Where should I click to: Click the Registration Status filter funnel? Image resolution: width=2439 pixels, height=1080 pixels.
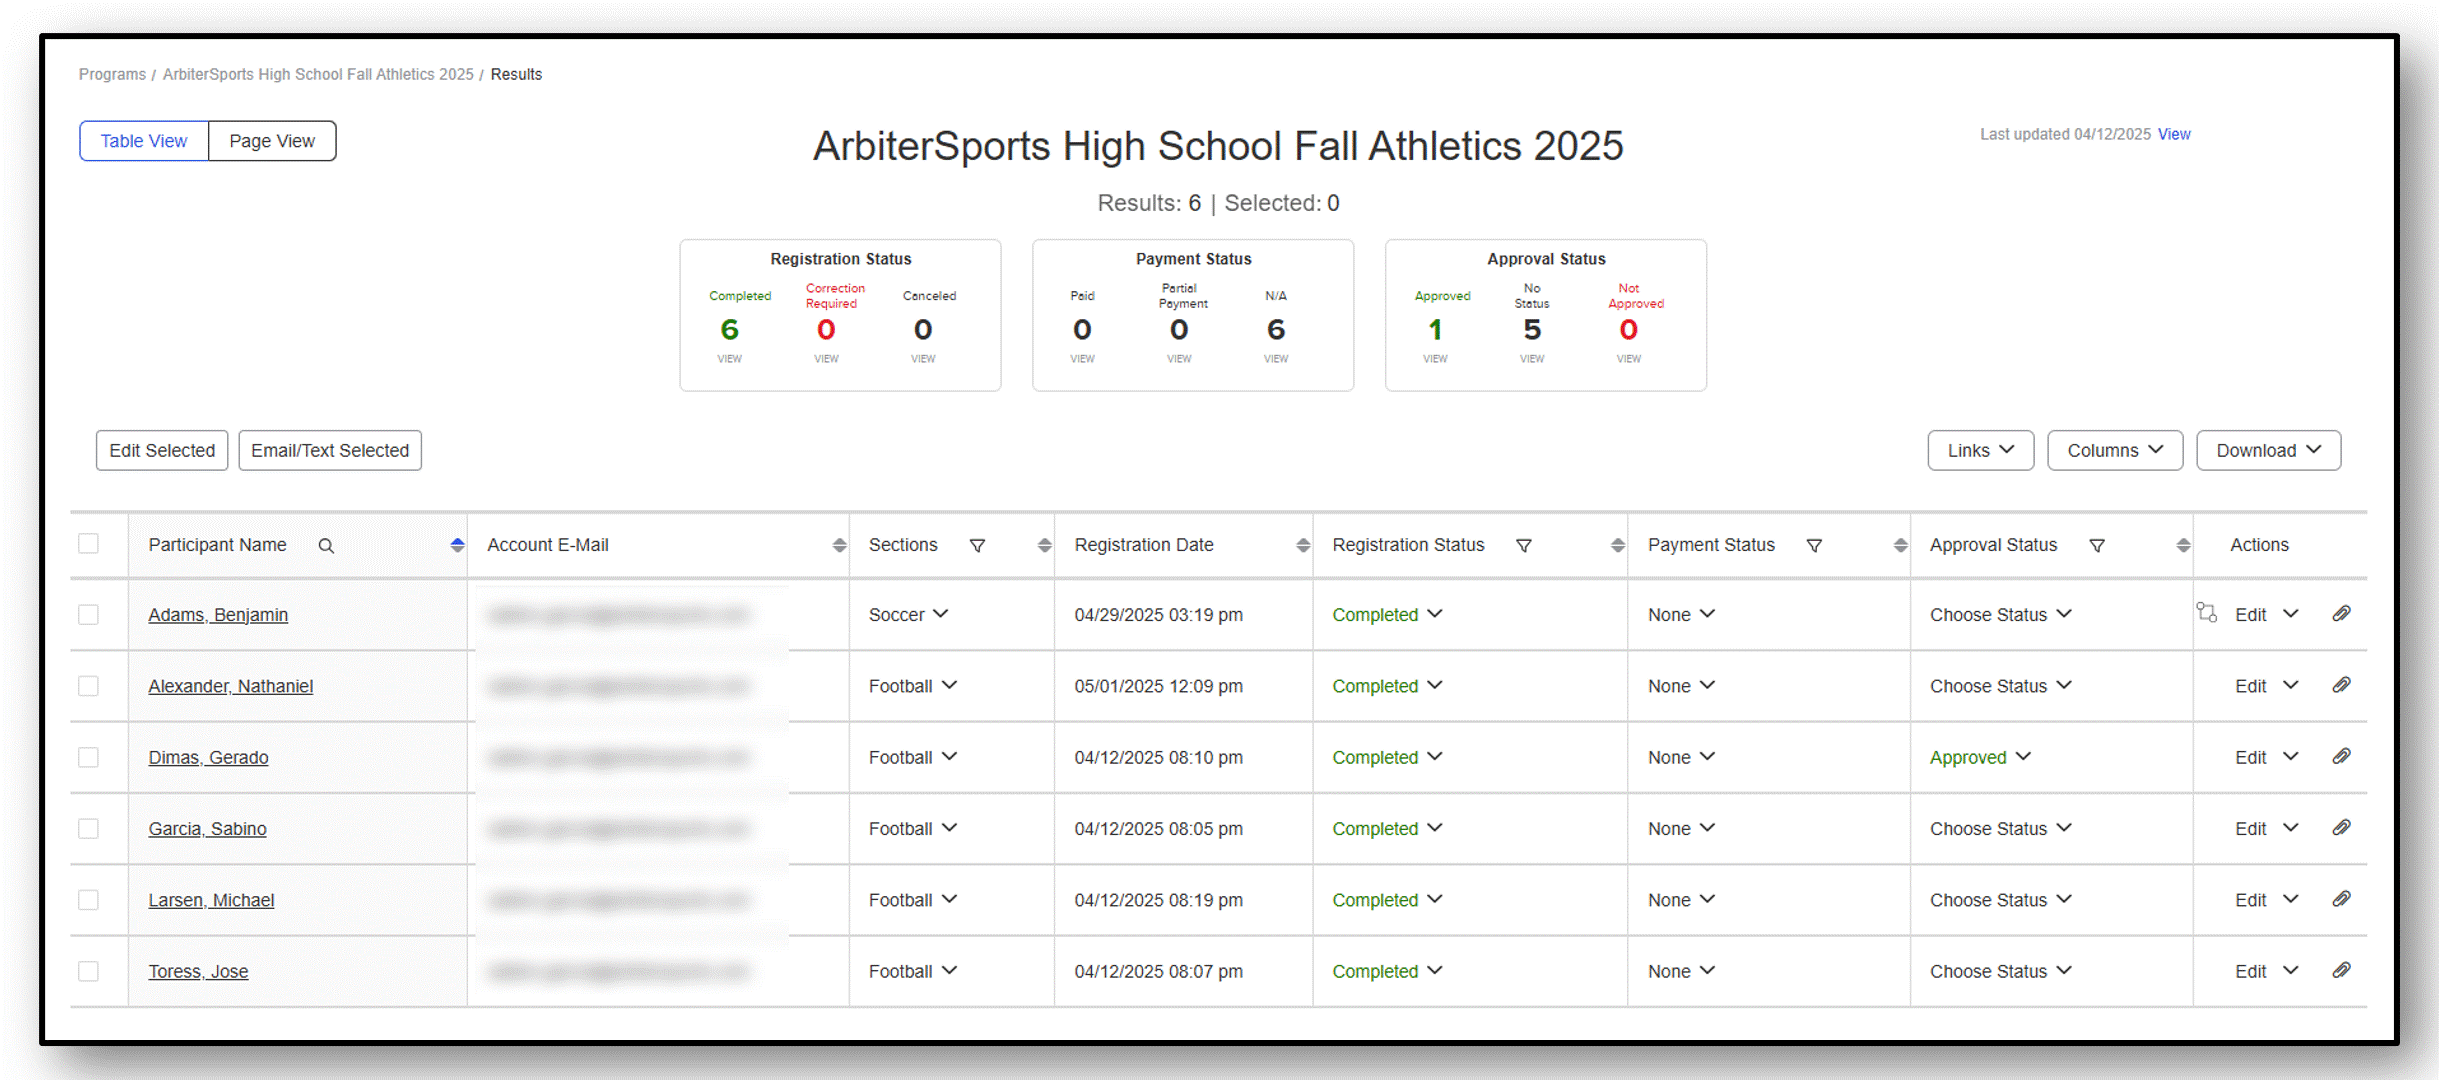pos(1523,546)
